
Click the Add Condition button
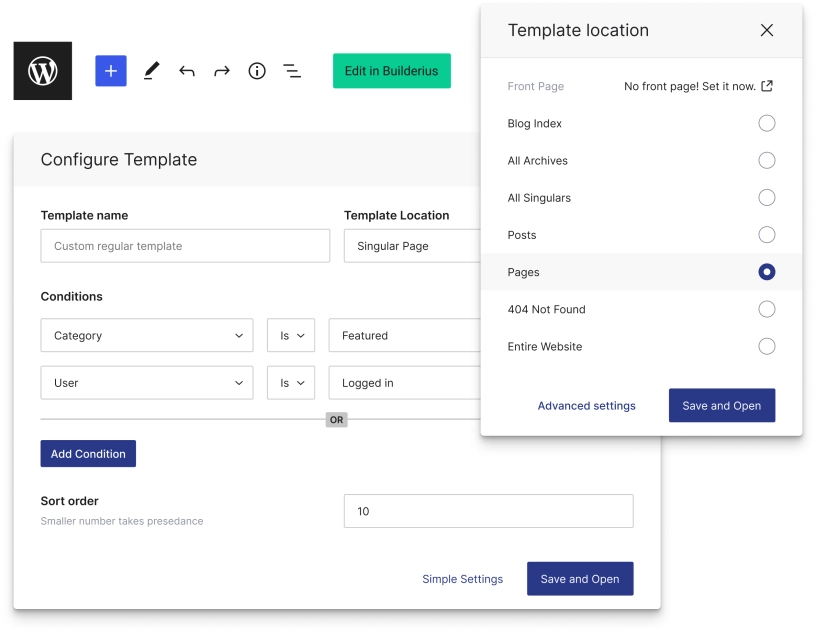tap(88, 453)
